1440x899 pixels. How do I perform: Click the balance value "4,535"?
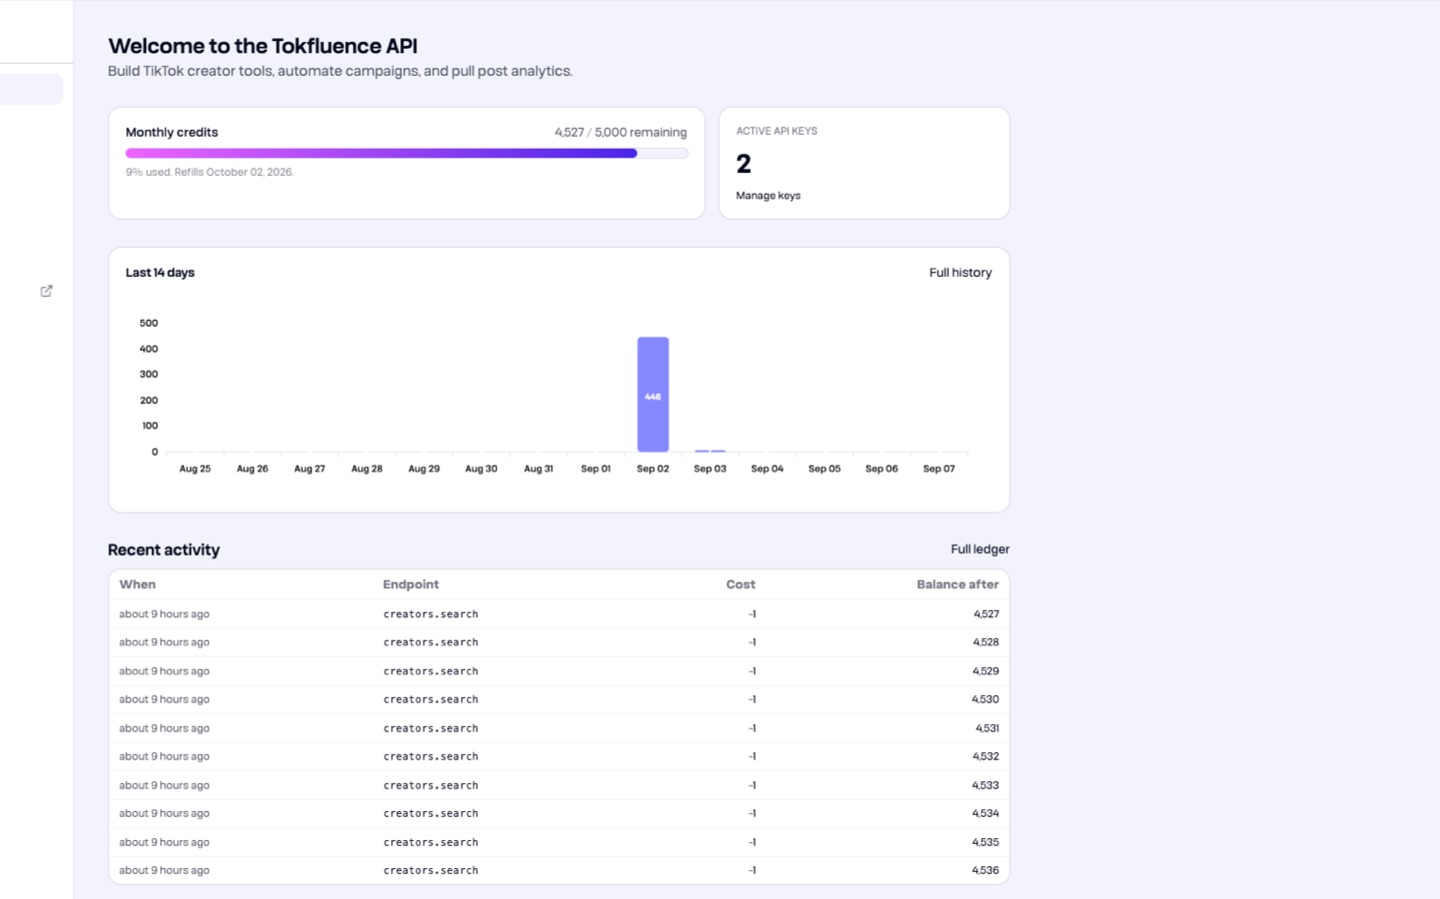986,842
